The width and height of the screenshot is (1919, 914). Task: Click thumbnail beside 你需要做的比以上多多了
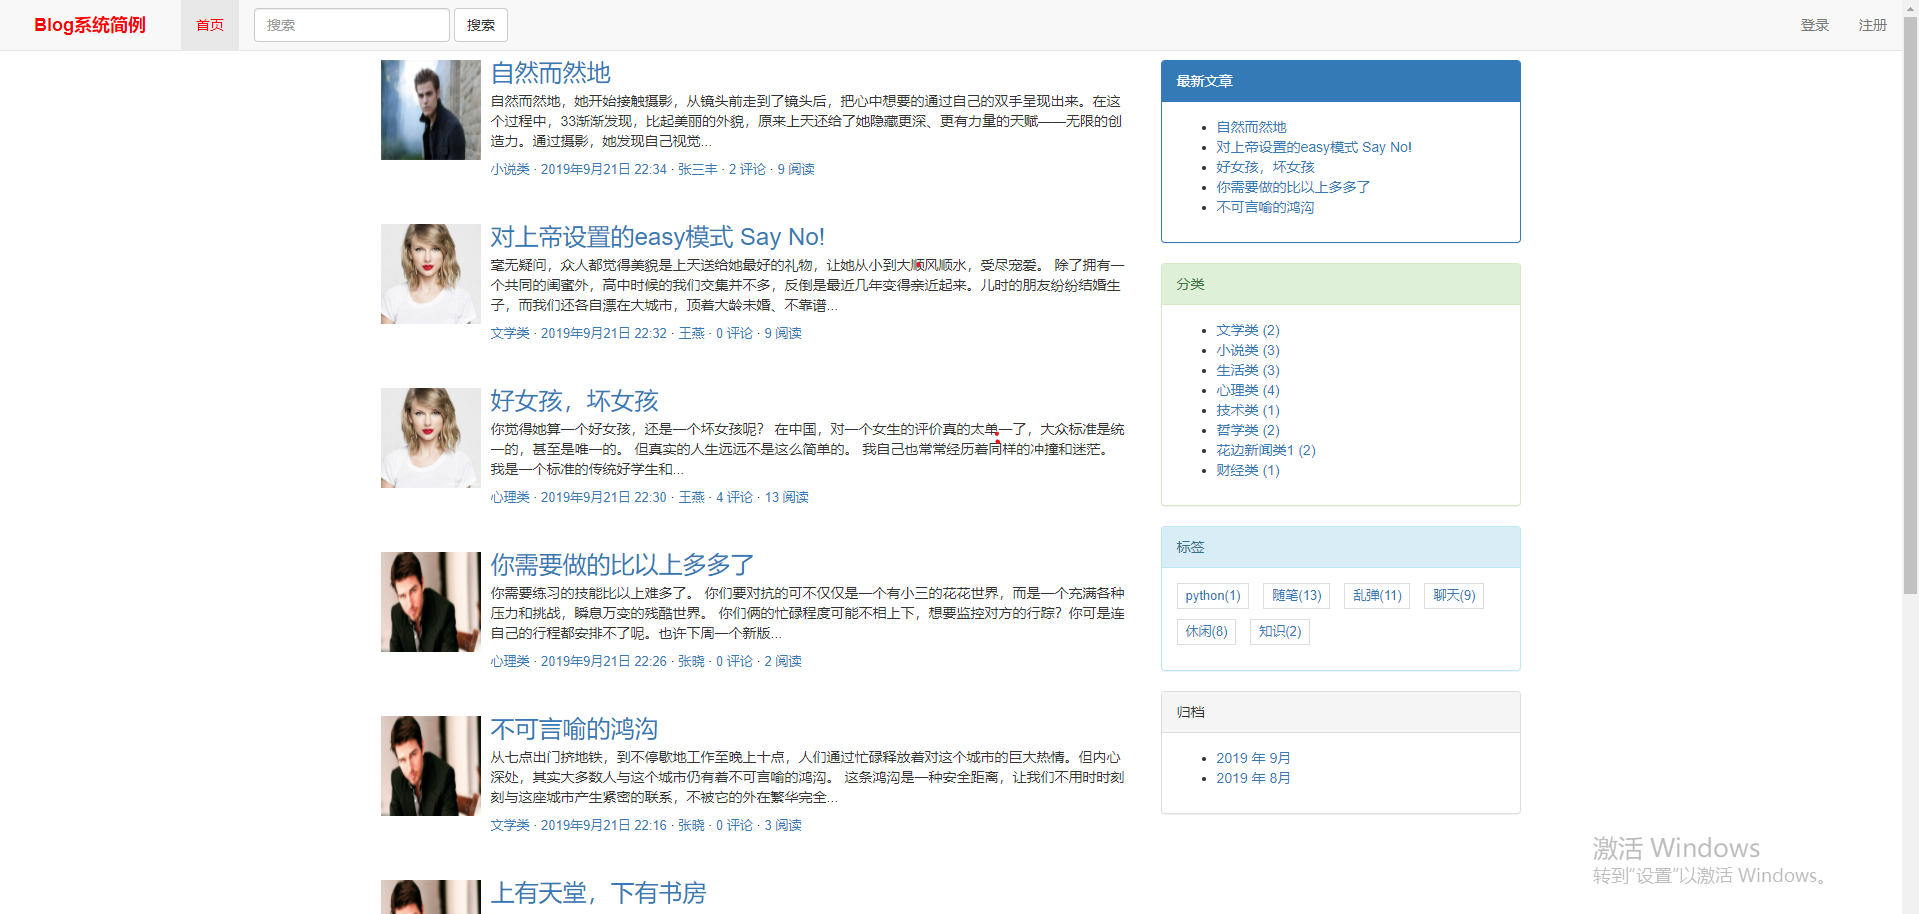(431, 602)
